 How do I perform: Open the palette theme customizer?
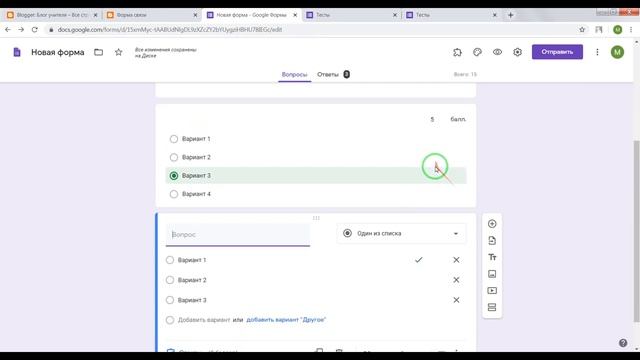click(477, 52)
